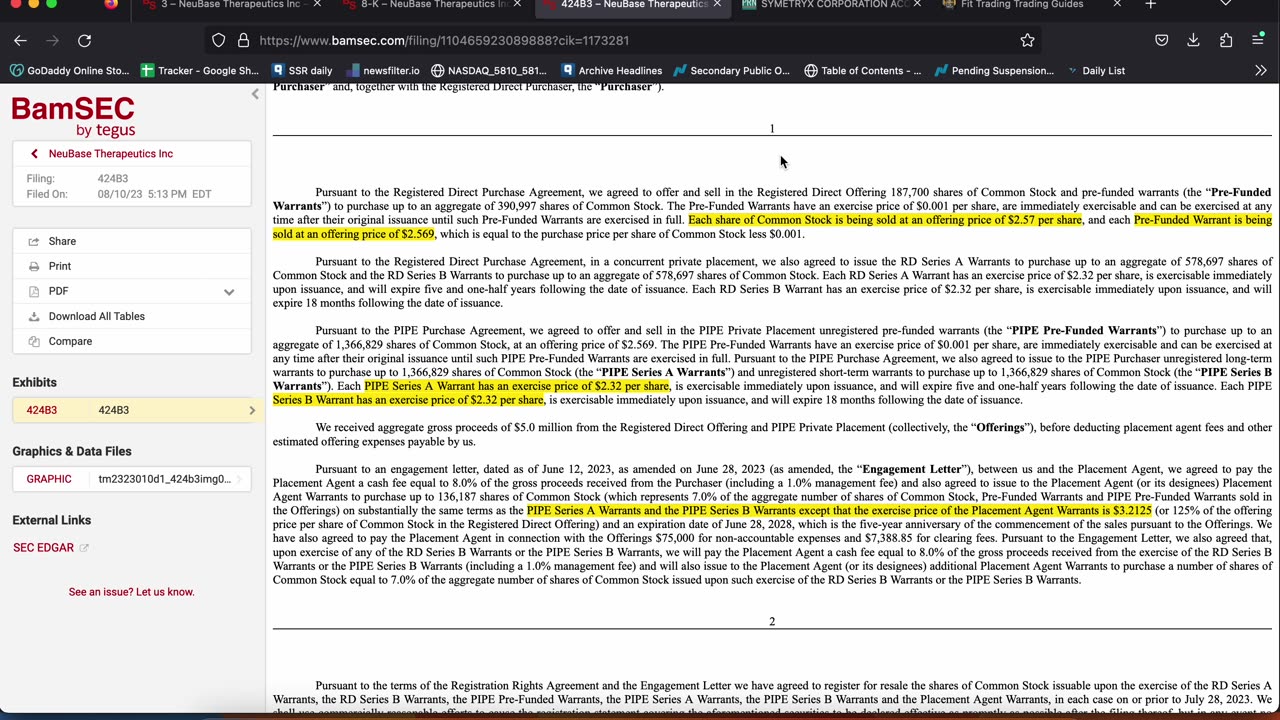Open GoDaddy Online Store bookmark
The width and height of the screenshot is (1280, 720).
point(70,70)
